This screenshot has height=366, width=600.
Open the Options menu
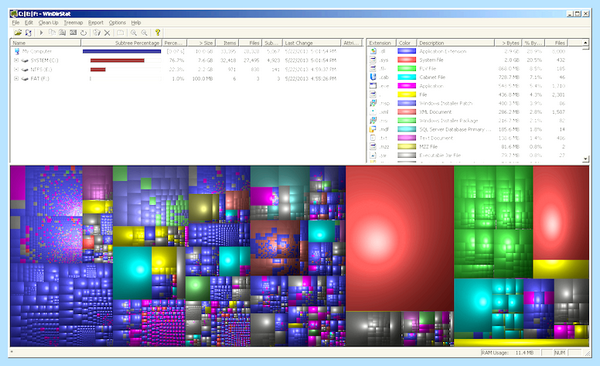coord(117,23)
